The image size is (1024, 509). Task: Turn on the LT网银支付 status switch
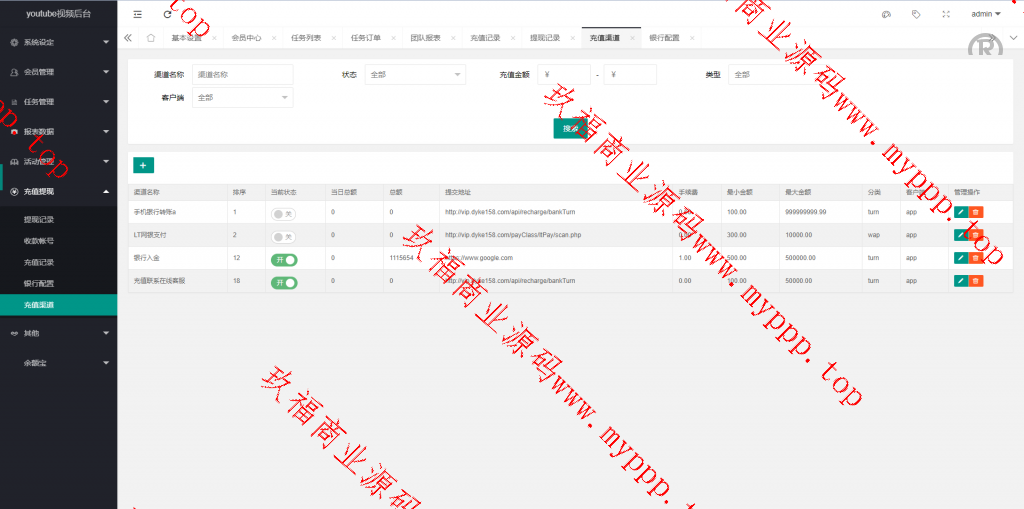[284, 236]
